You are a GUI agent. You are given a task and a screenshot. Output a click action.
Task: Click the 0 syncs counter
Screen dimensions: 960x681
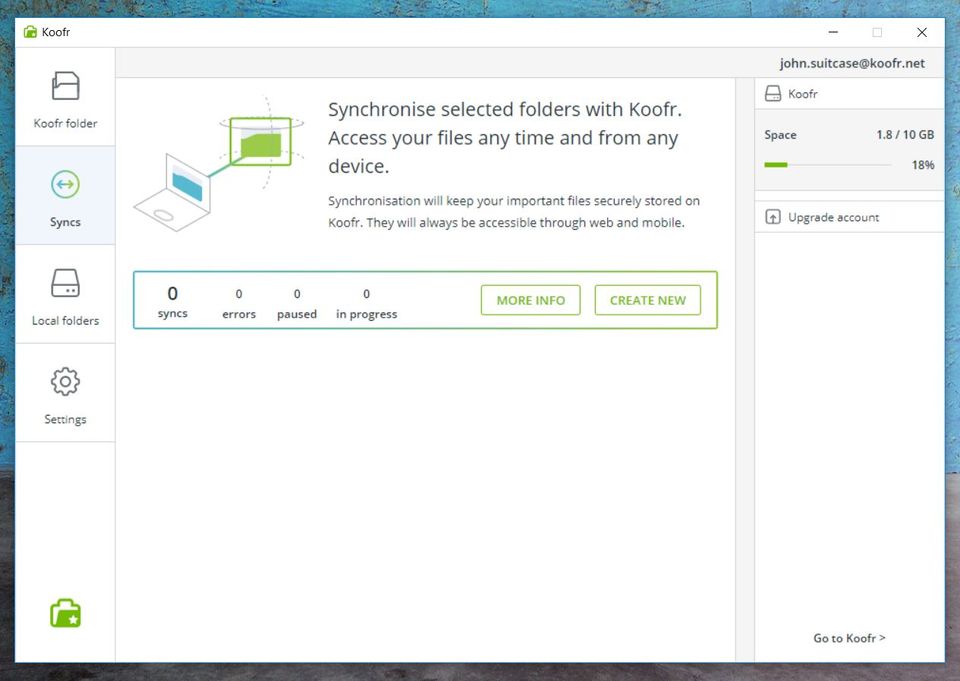pos(173,302)
